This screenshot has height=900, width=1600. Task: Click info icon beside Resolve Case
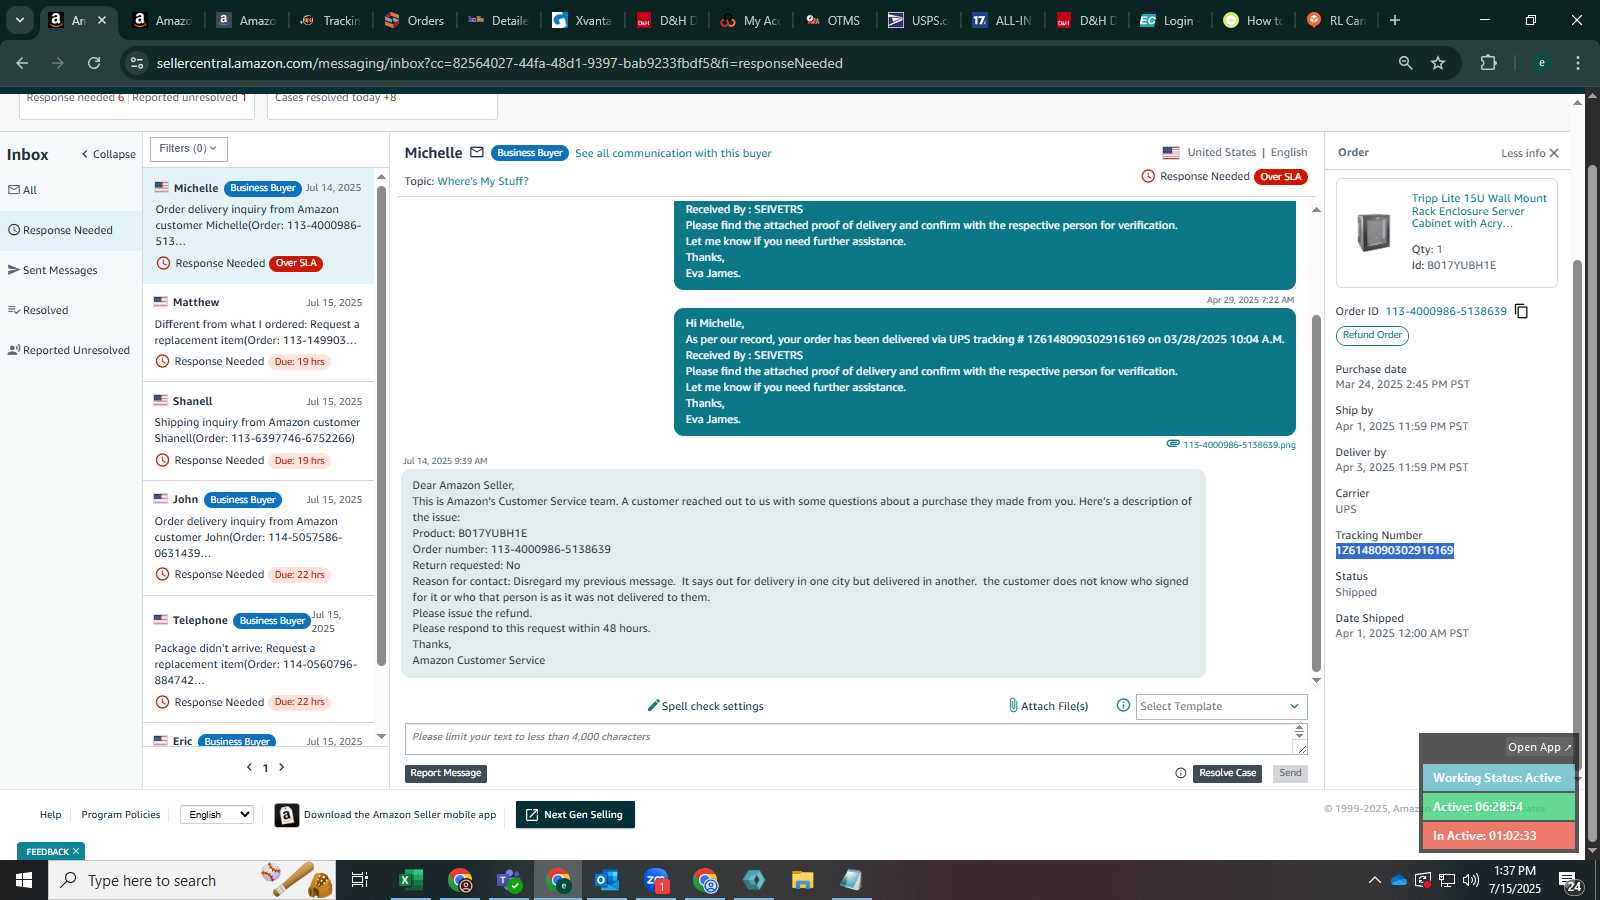point(1181,773)
